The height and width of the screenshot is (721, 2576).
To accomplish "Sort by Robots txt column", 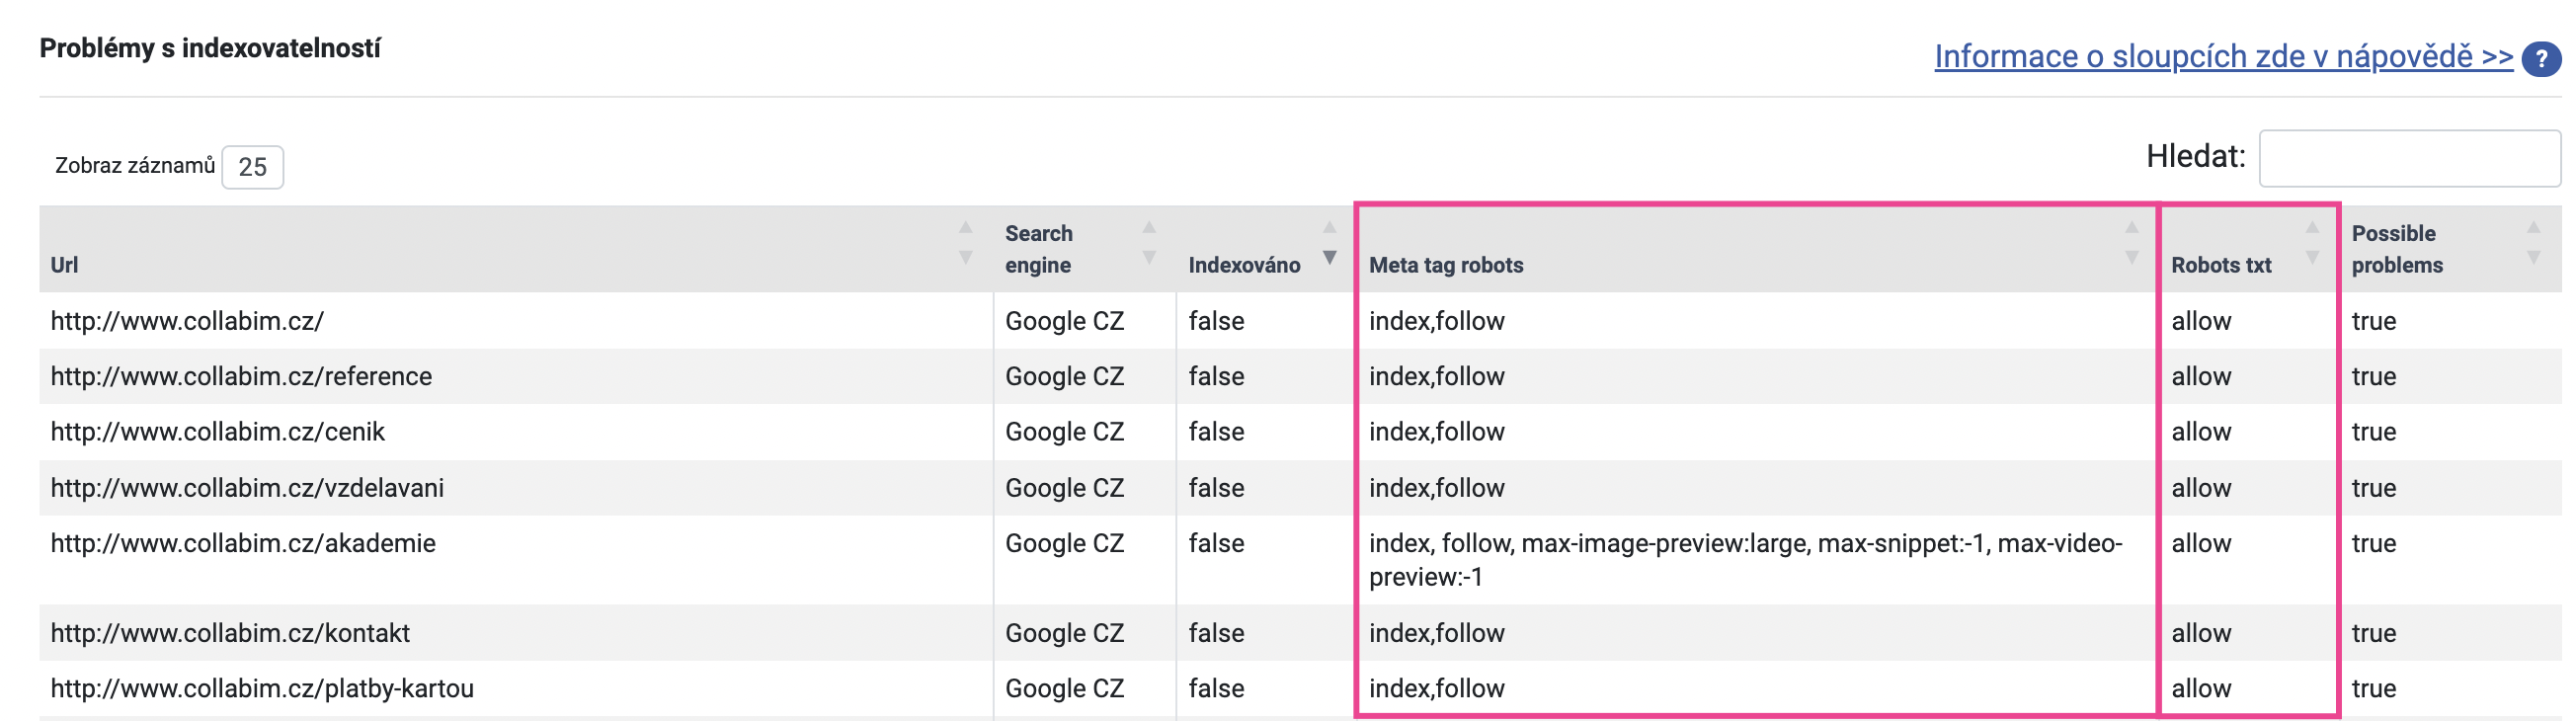I will click(2312, 243).
